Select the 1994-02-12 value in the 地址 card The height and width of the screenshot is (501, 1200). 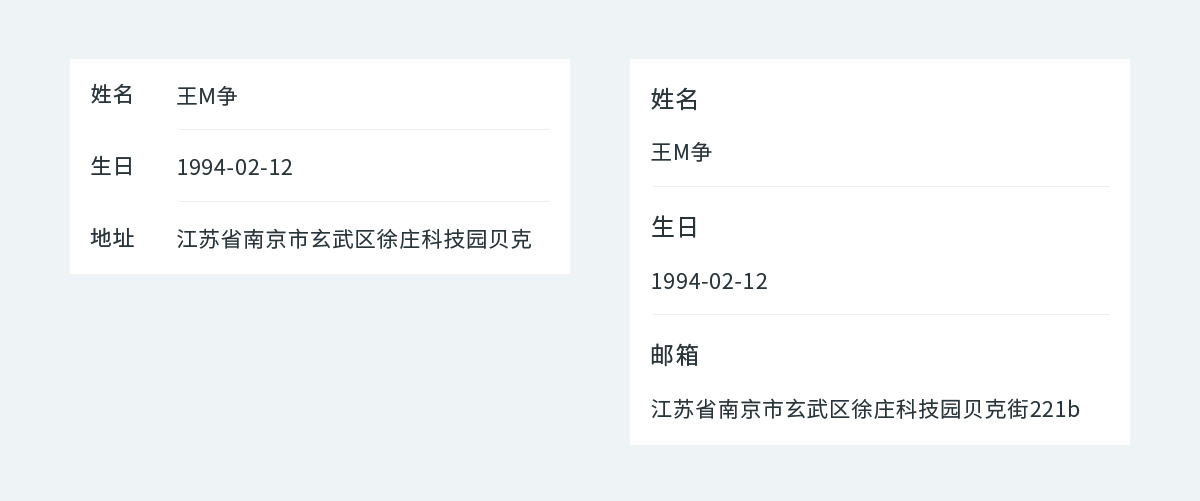(235, 167)
